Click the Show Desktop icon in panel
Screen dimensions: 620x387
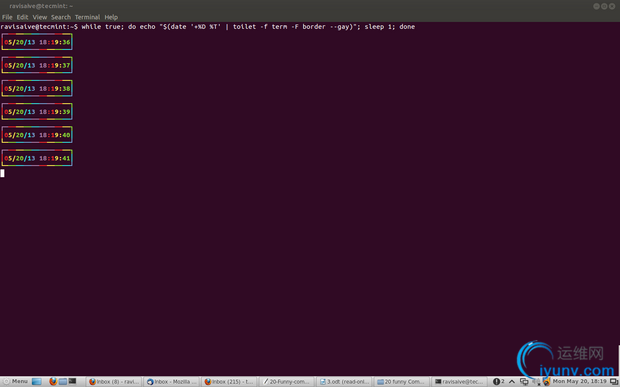coord(37,381)
